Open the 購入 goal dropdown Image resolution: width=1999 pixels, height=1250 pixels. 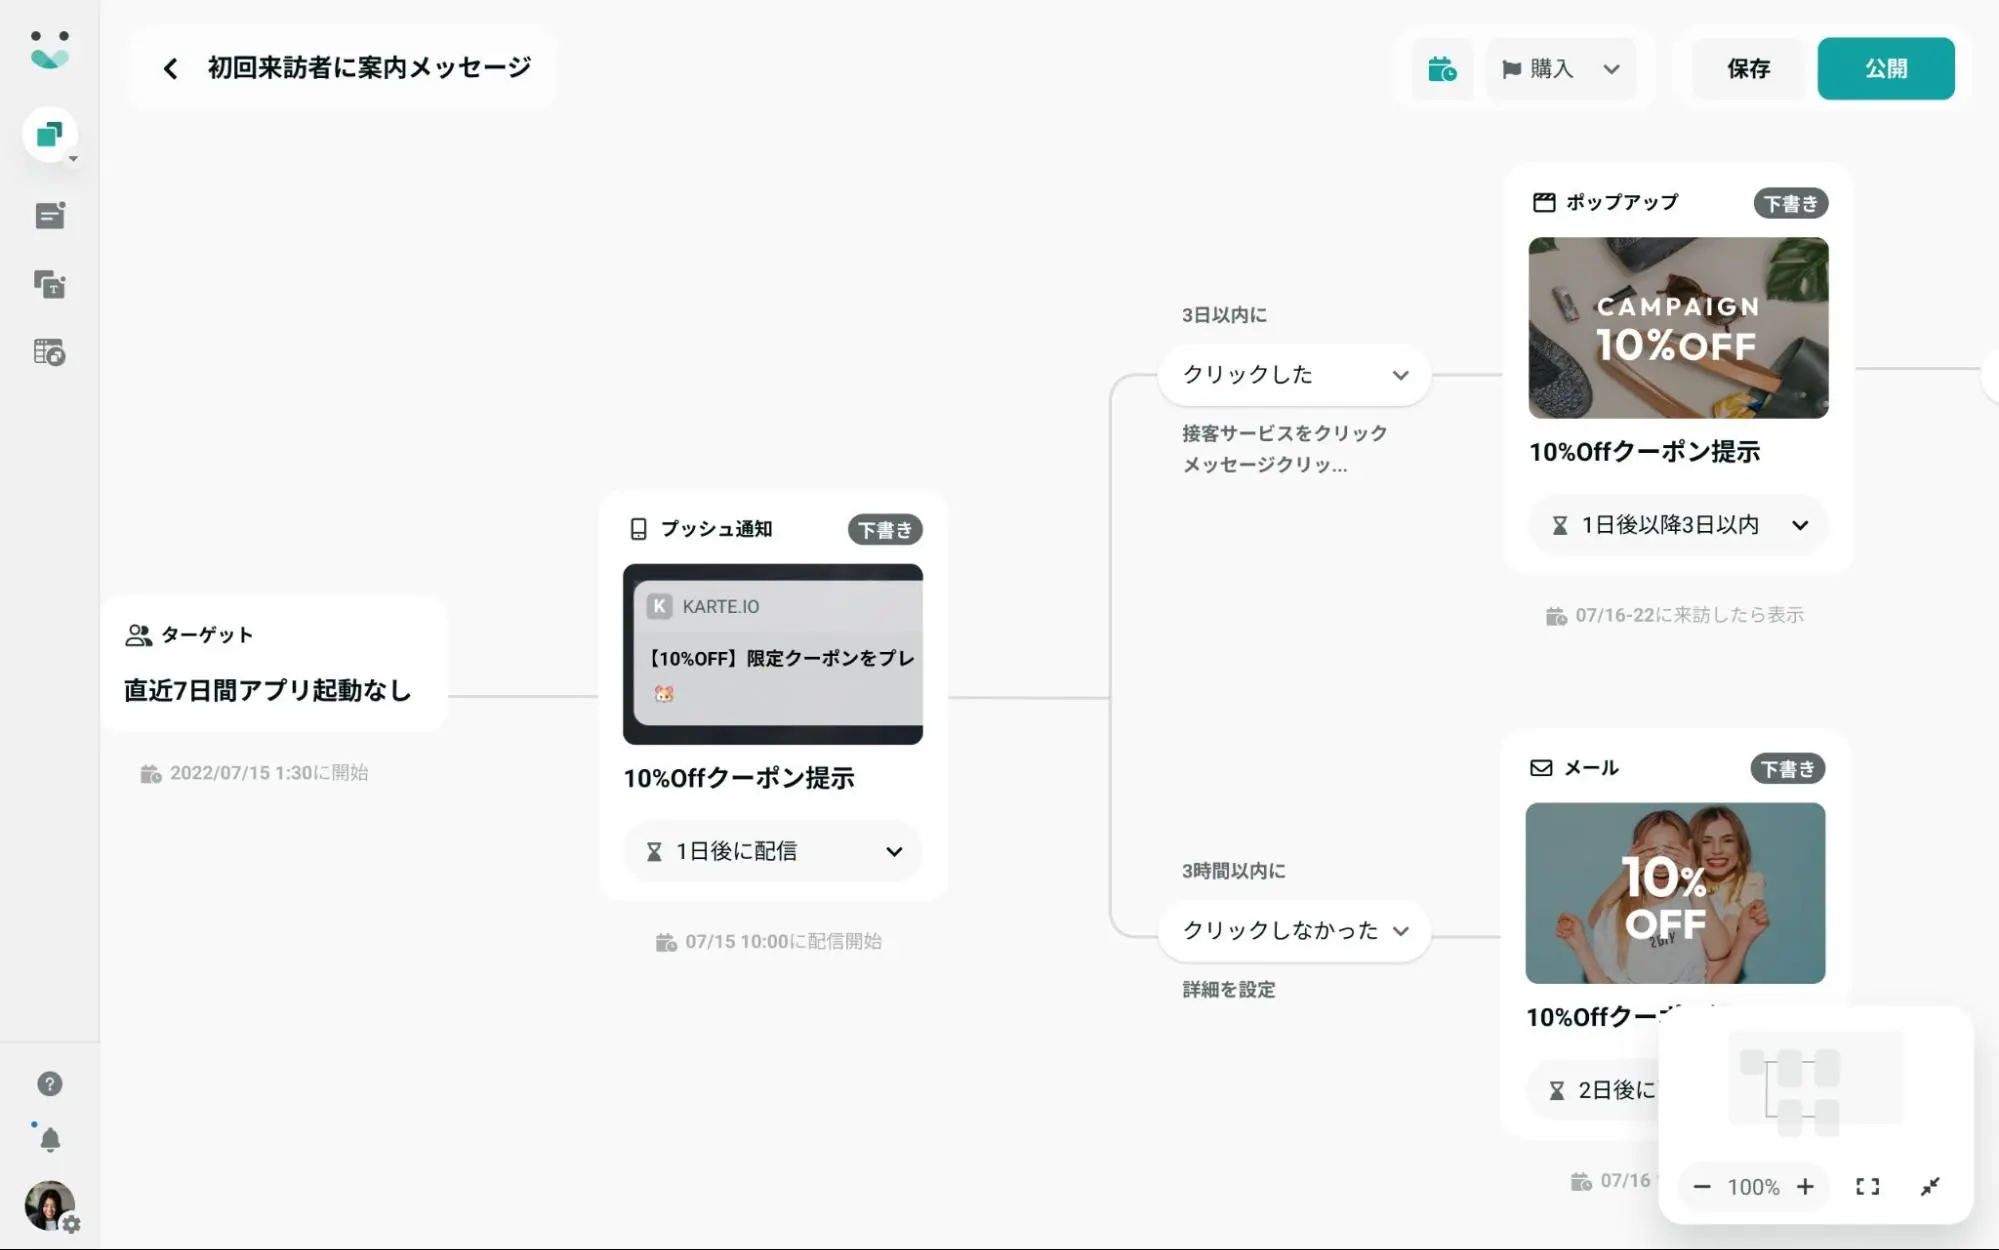[1560, 69]
